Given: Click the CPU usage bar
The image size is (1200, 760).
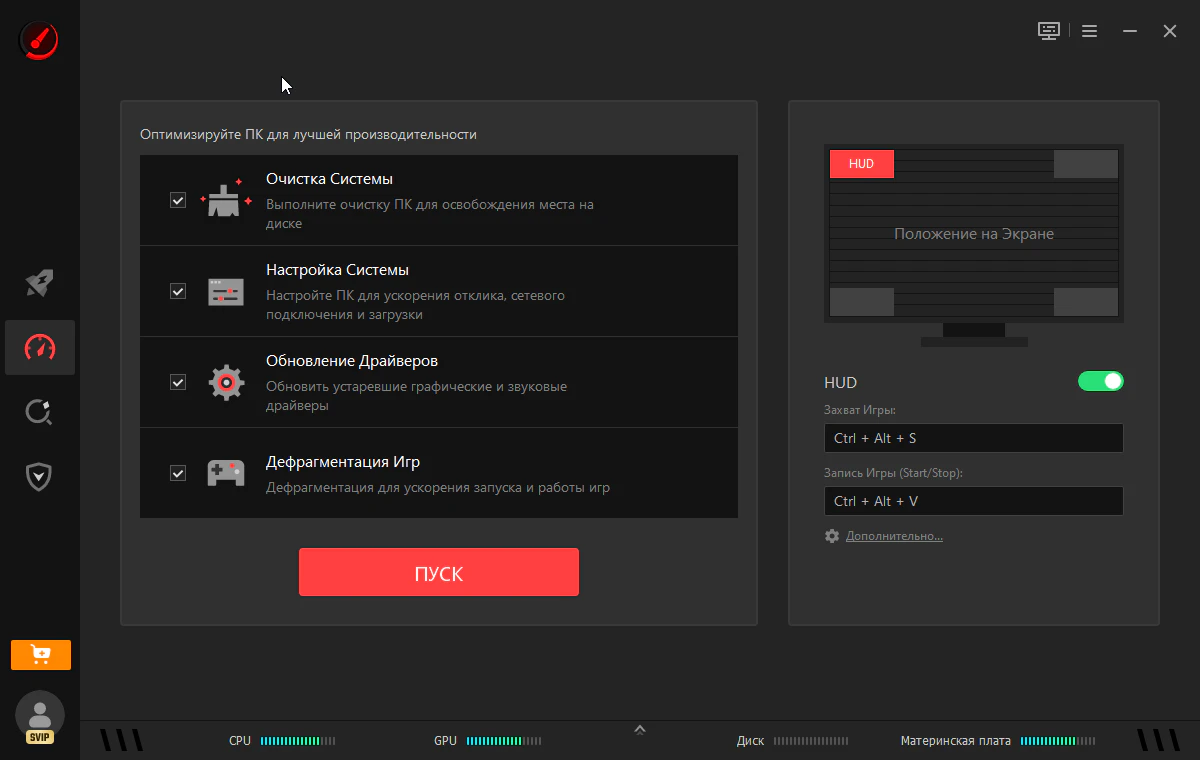Looking at the screenshot, I should coord(298,741).
